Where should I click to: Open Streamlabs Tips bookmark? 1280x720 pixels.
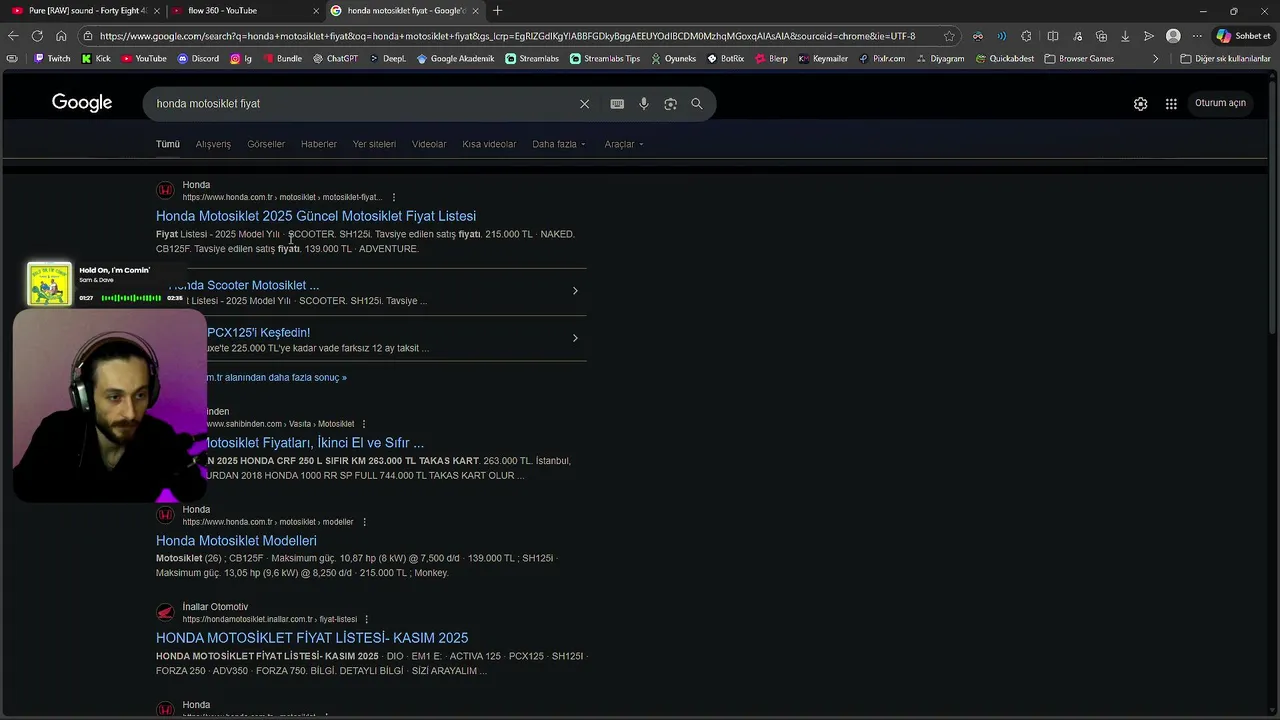coord(605,59)
